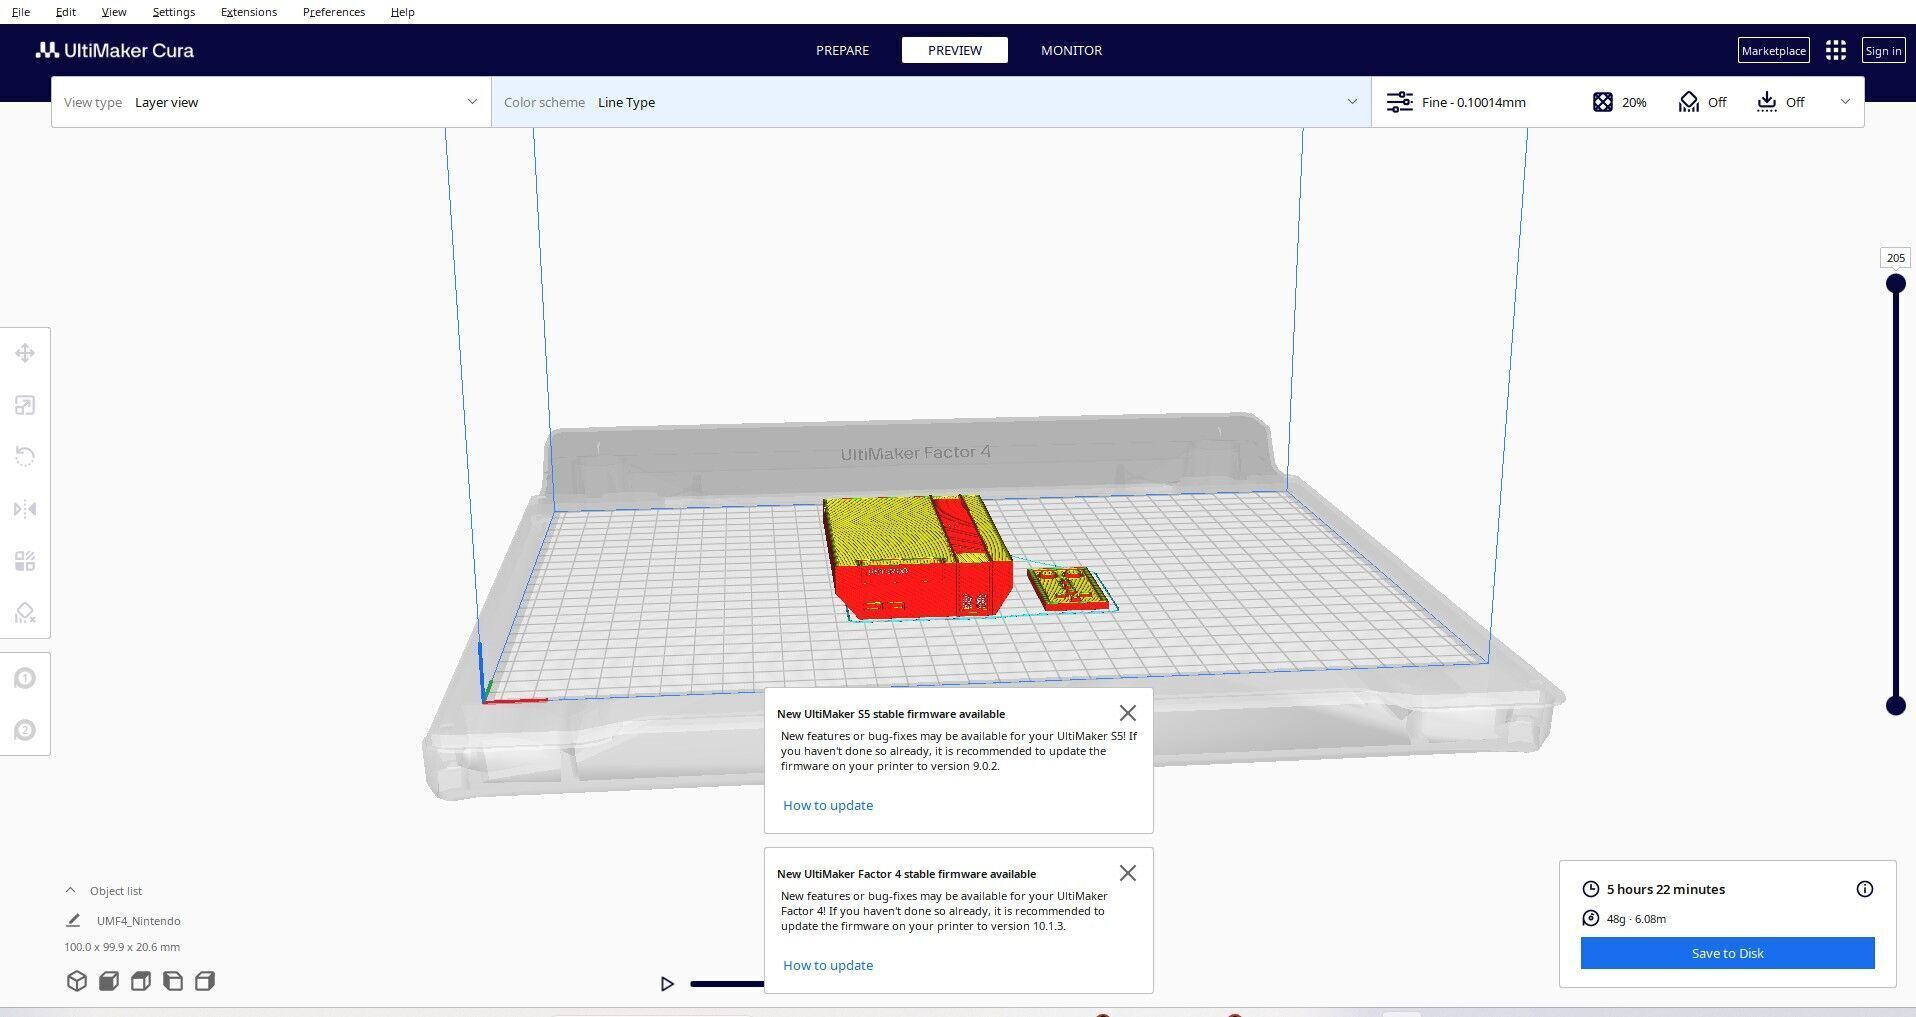Open the File menu
This screenshot has width=1916, height=1017.
click(x=20, y=12)
